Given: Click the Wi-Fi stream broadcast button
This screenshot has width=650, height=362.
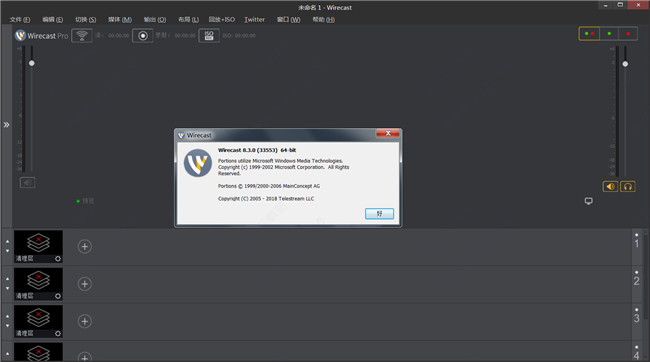Looking at the screenshot, I should coord(82,36).
